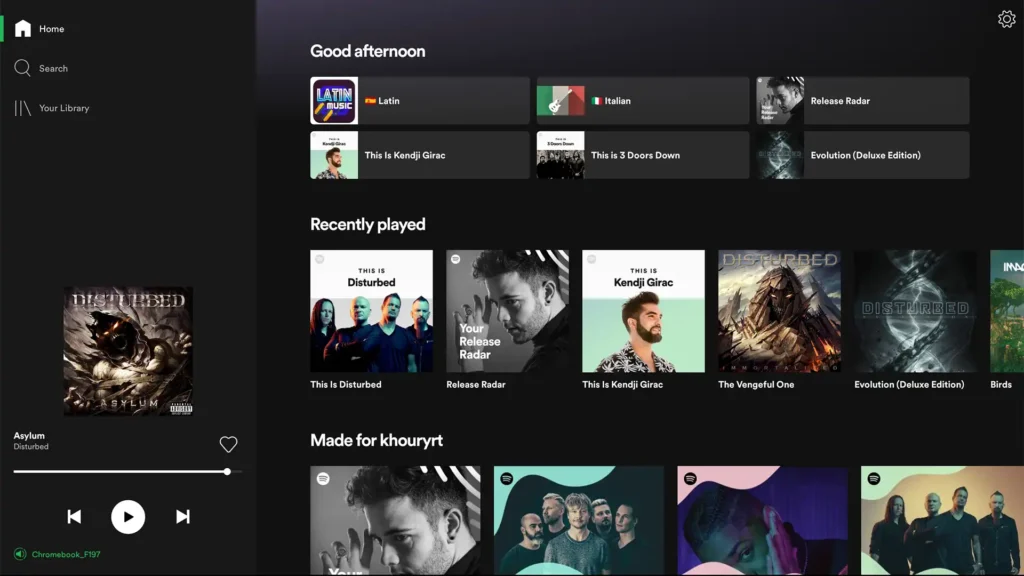Screen dimensions: 1024x576
Task: Open the settings gear icon
Action: (x=1006, y=19)
